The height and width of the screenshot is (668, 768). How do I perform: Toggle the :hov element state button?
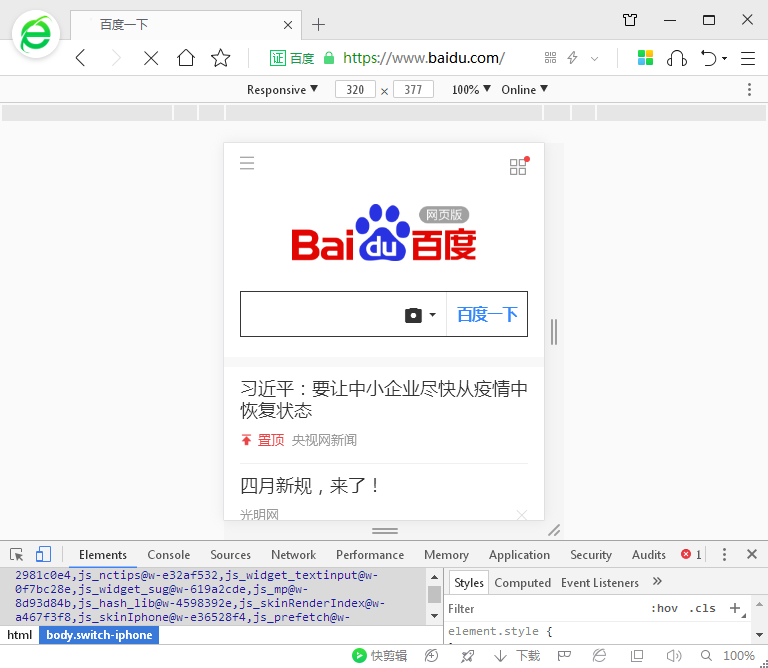point(664,608)
